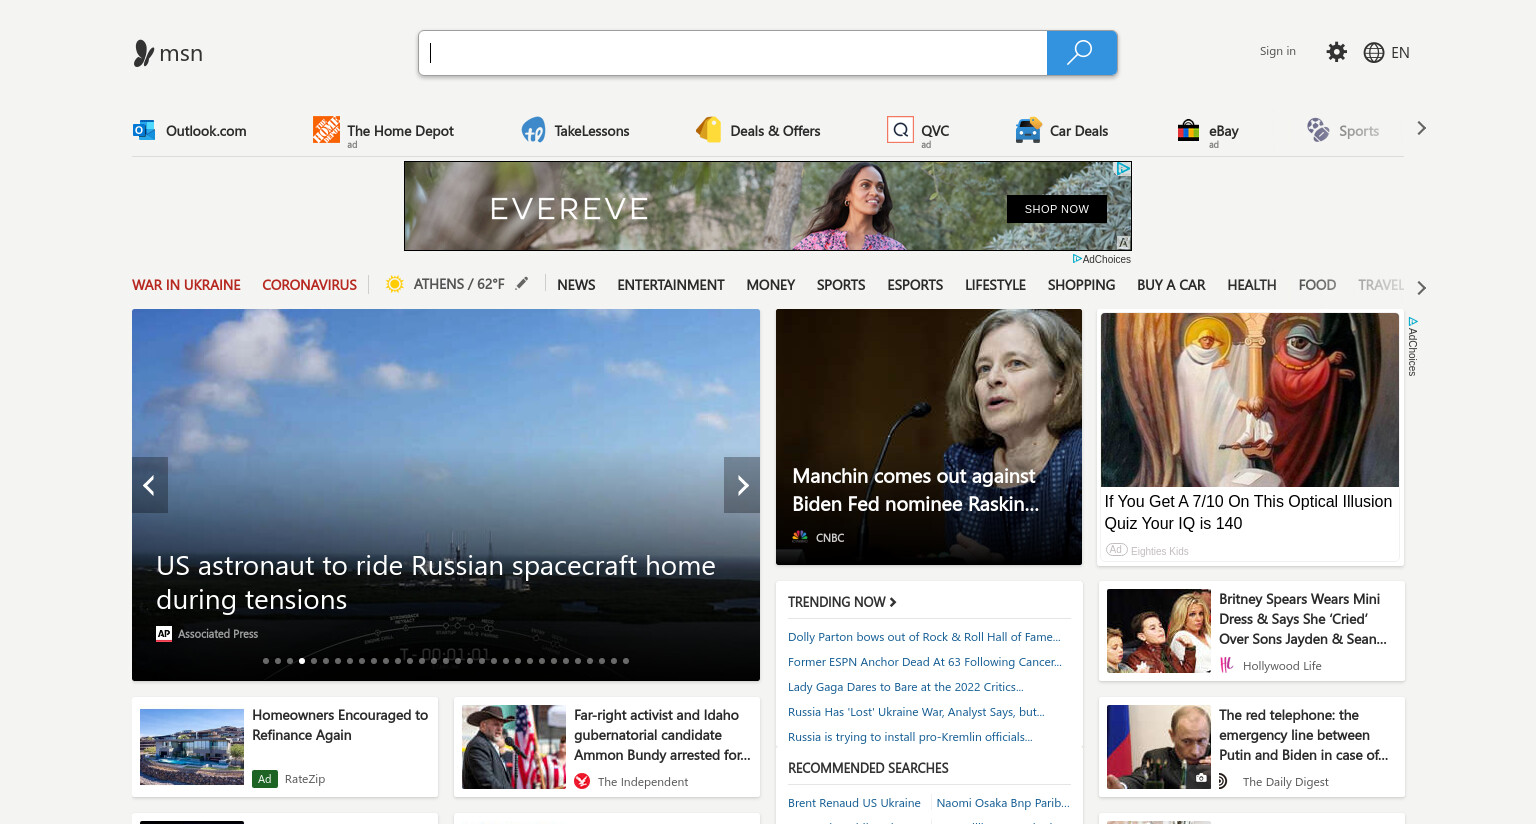
Task: Open US astronaut Russian spacecraft headline
Action: click(436, 583)
